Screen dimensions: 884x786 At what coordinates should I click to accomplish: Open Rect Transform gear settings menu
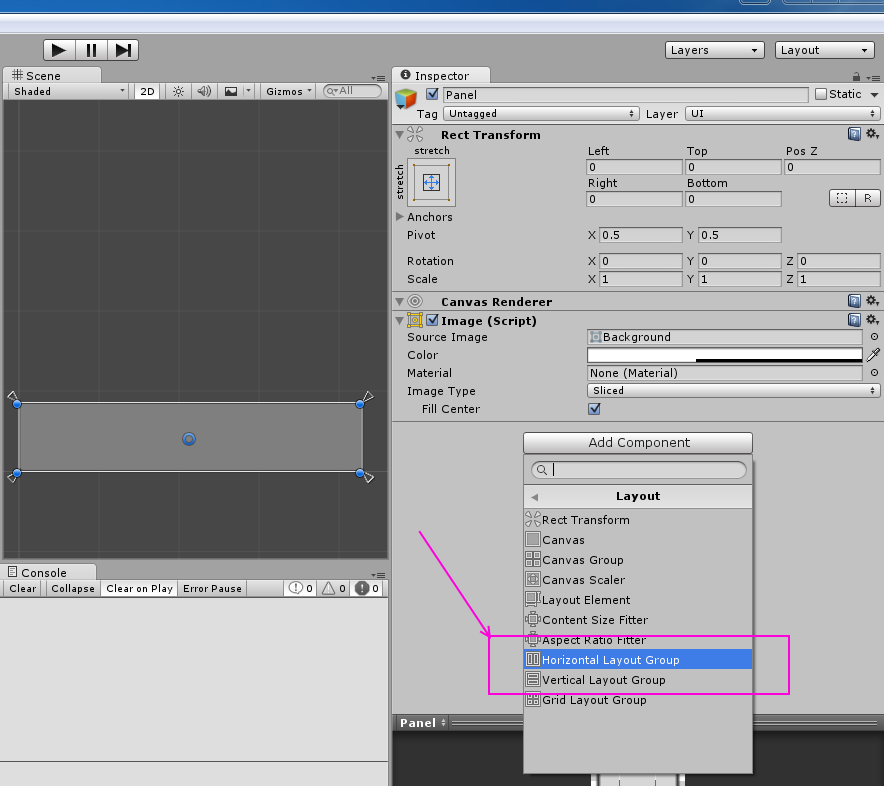coord(872,134)
